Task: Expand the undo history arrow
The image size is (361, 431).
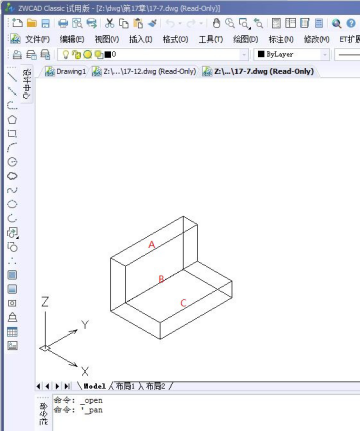Action: pyautogui.click(x=180, y=23)
